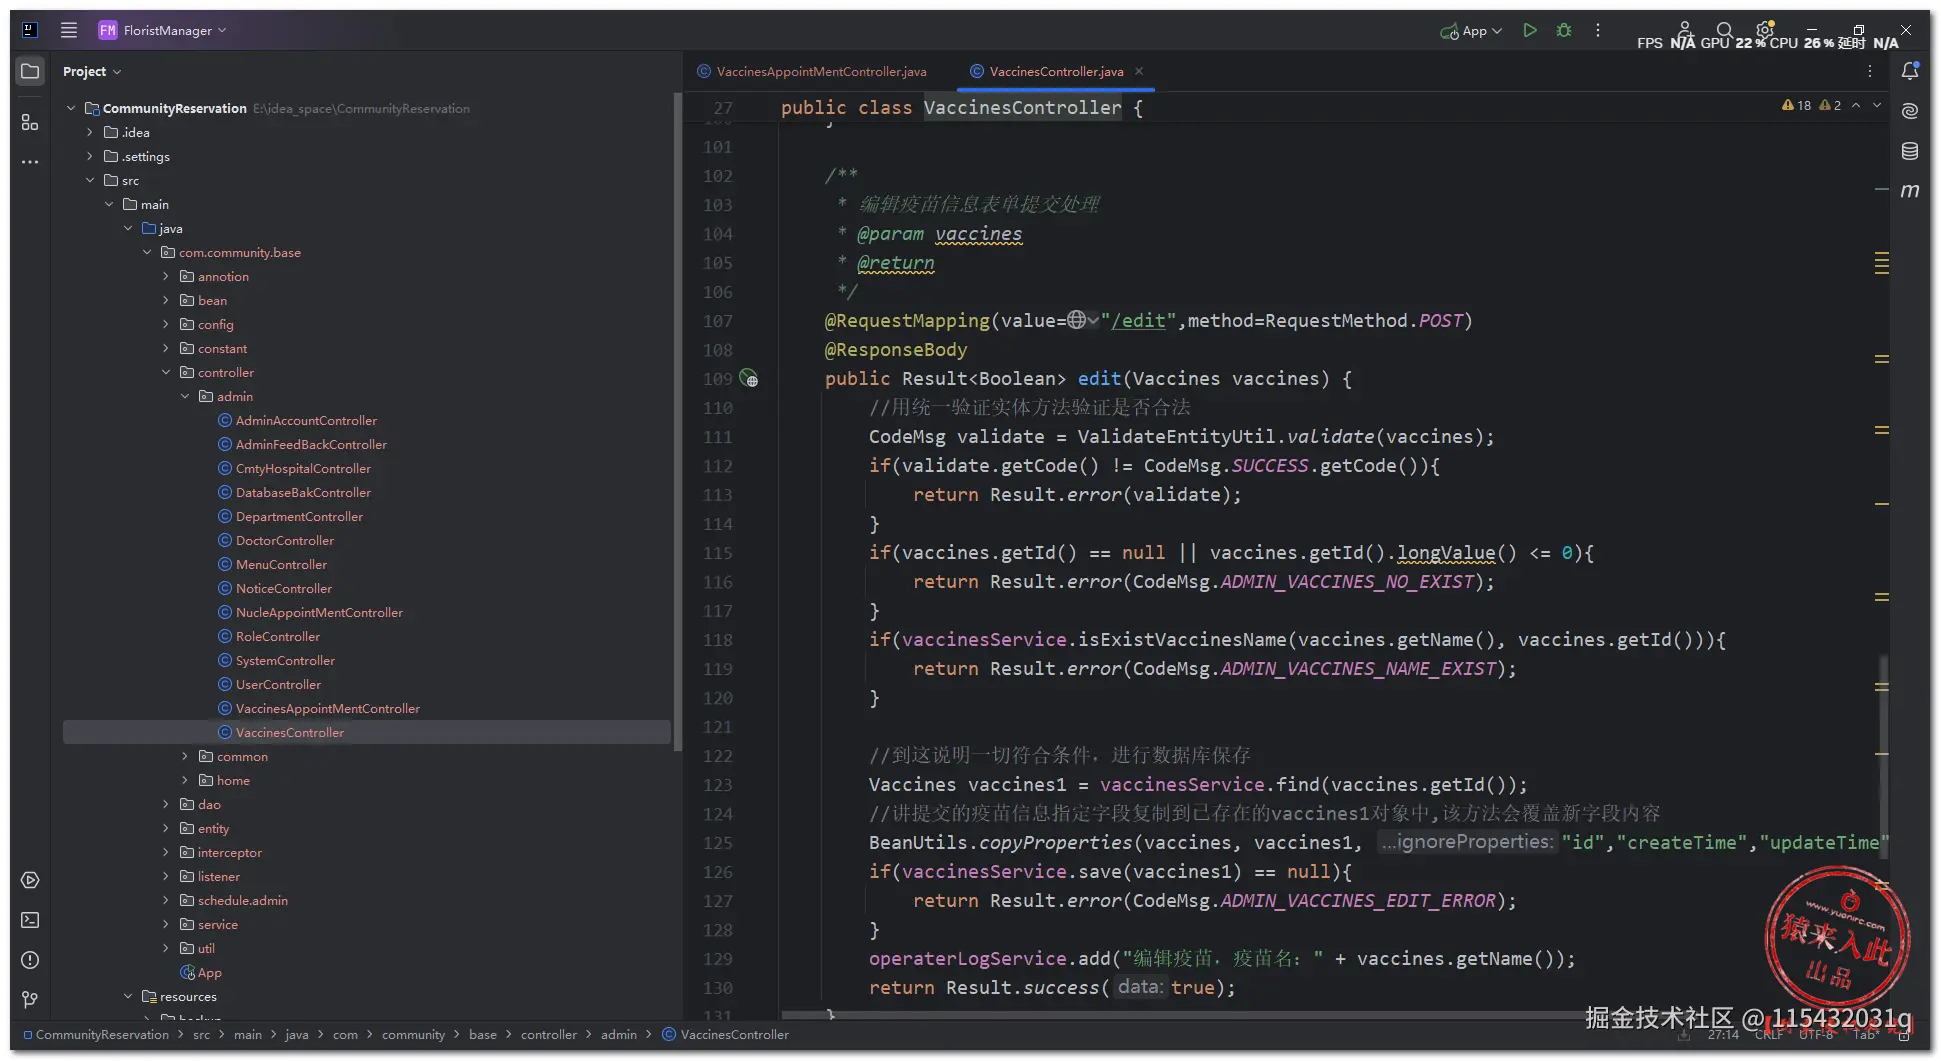Click the warnings count indicator
The height and width of the screenshot is (1061, 1941).
click(x=1811, y=105)
